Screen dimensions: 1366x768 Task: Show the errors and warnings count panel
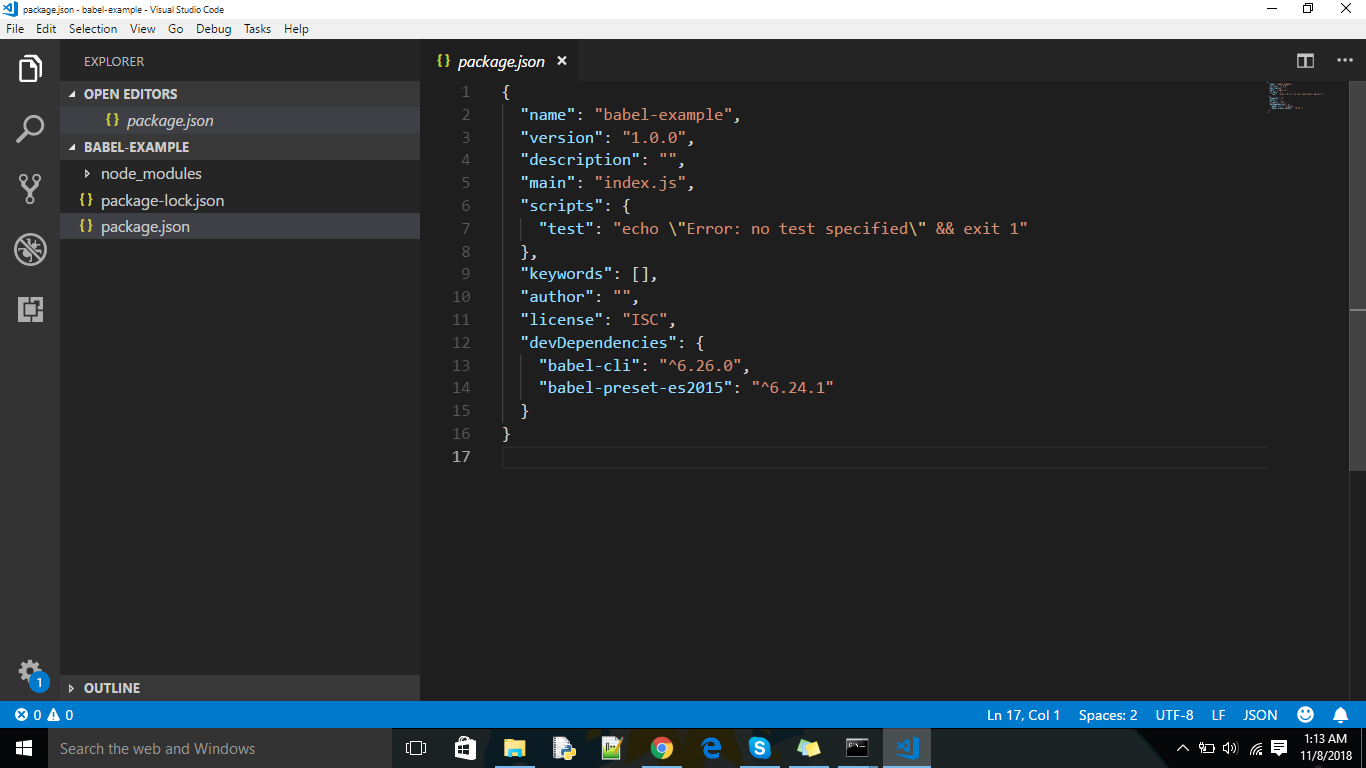[44, 715]
